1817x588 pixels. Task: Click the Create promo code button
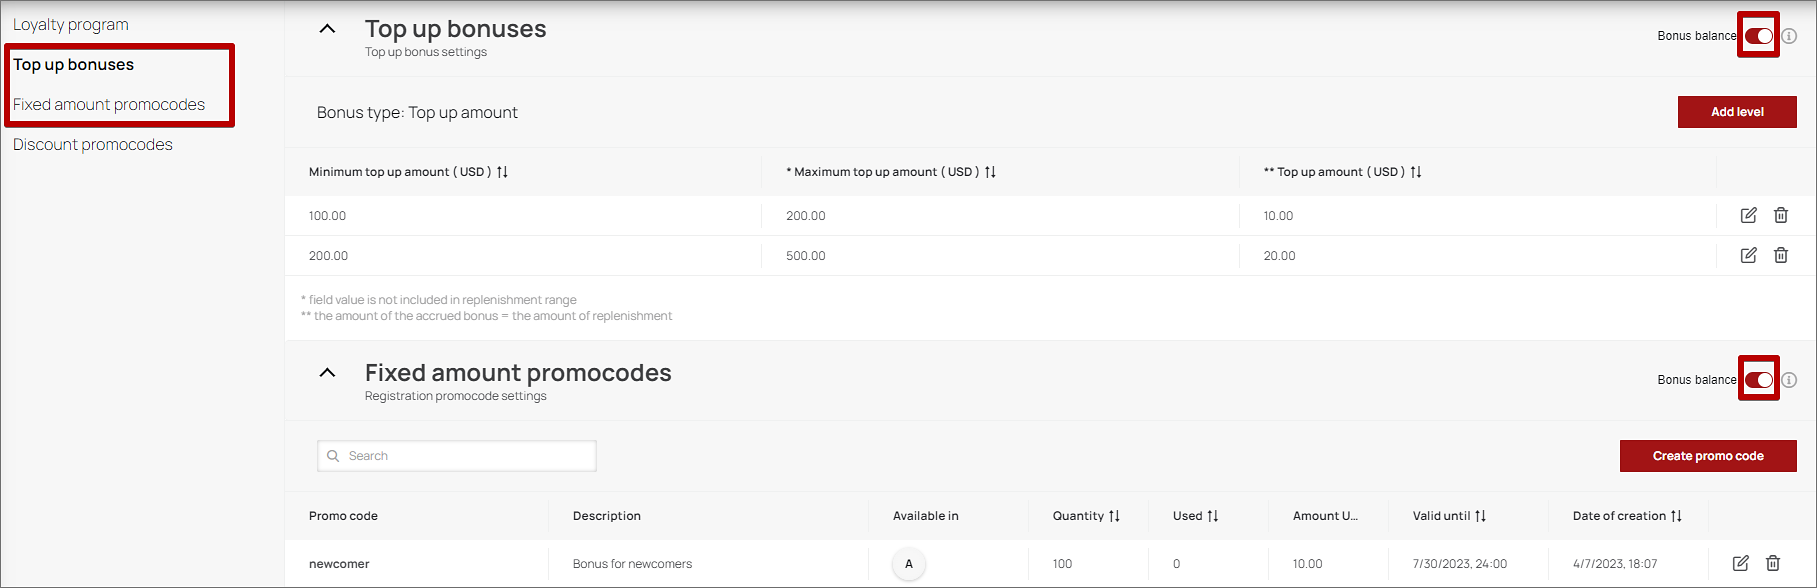1708,455
